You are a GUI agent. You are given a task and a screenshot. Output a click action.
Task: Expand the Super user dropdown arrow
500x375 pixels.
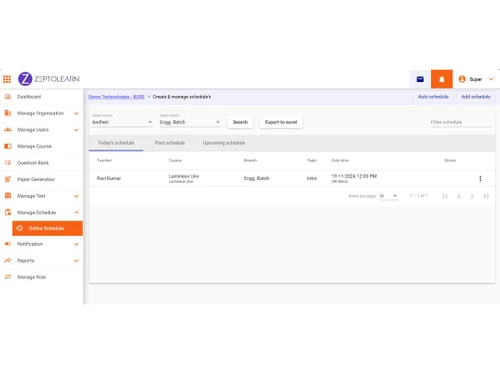click(x=491, y=79)
